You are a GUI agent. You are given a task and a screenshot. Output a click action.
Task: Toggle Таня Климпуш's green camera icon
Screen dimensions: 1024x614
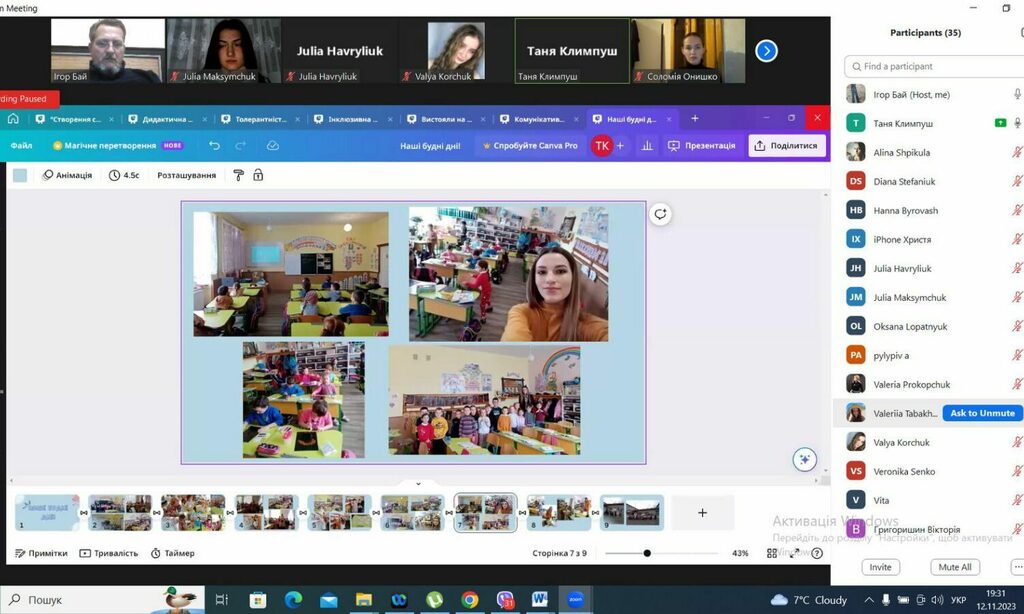tap(1000, 123)
